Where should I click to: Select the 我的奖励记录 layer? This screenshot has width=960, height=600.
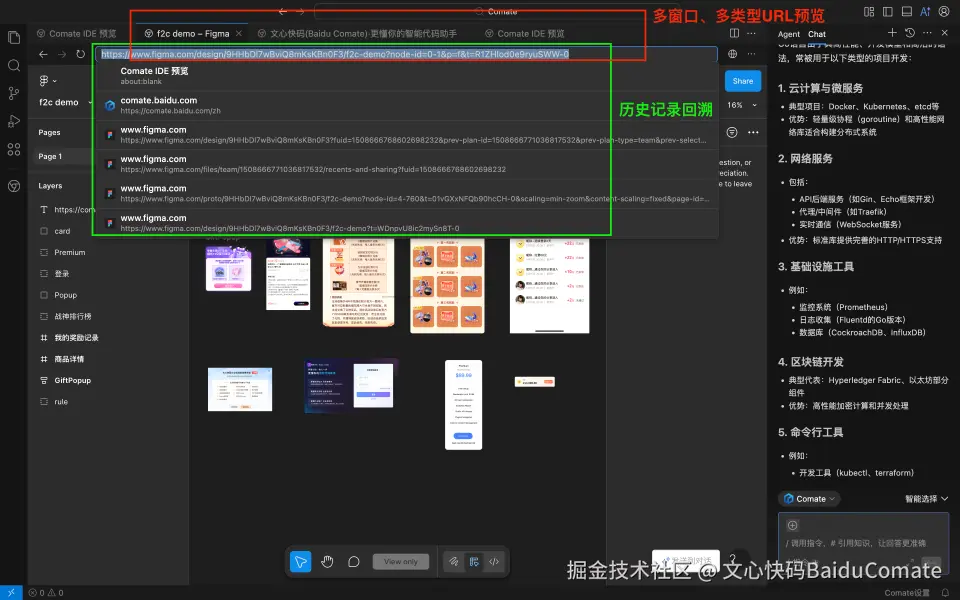(76, 338)
